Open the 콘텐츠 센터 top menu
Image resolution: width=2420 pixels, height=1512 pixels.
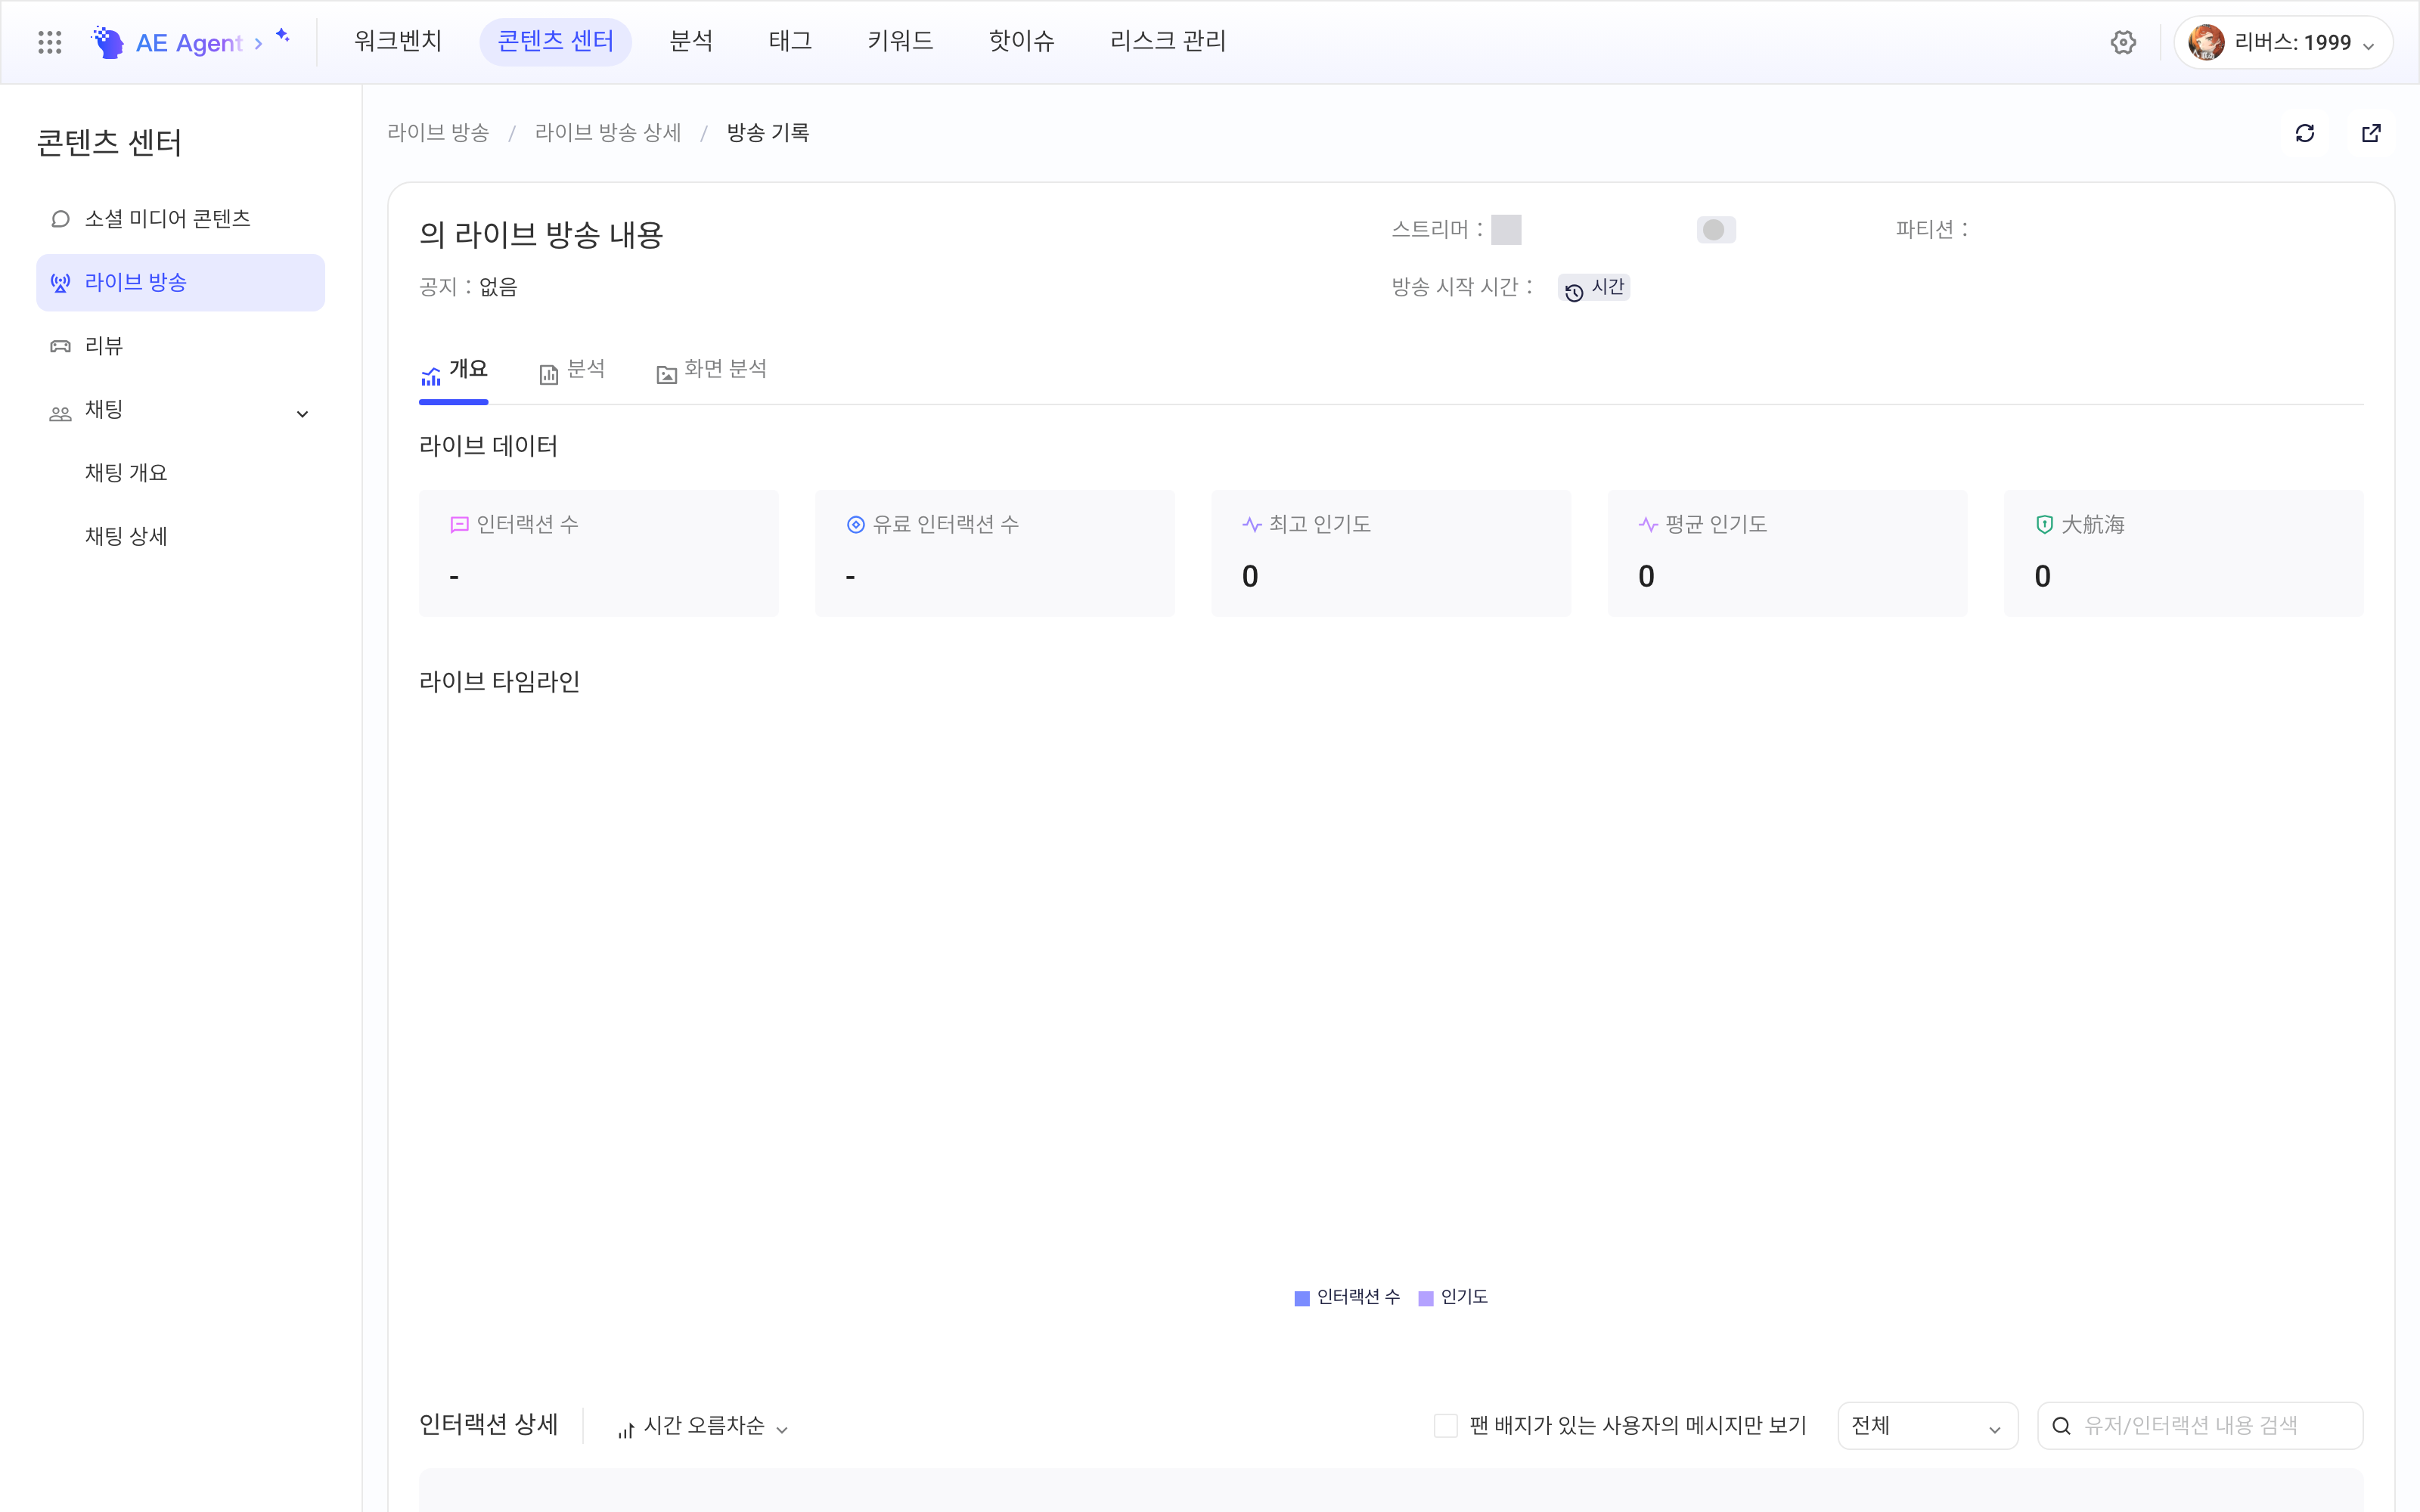[555, 41]
